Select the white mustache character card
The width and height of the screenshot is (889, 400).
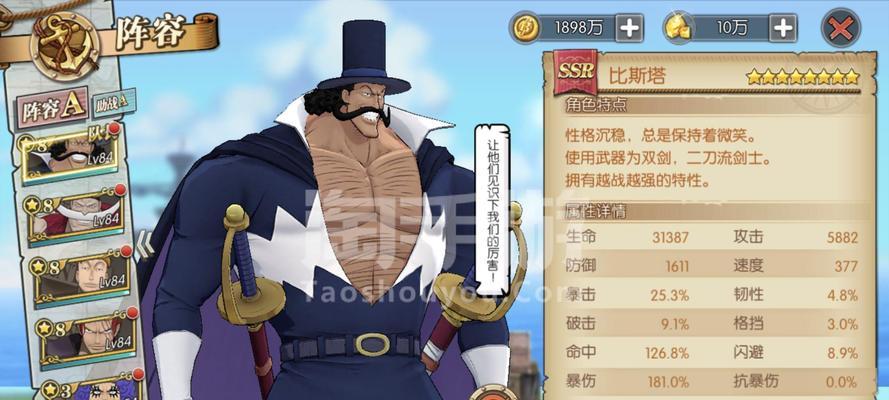coord(76,216)
